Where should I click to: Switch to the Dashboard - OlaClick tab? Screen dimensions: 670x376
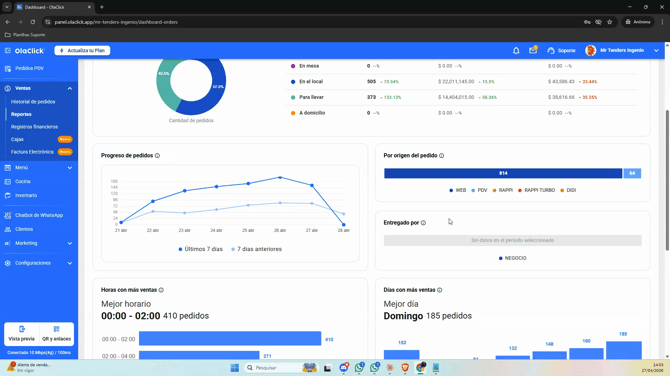53,7
